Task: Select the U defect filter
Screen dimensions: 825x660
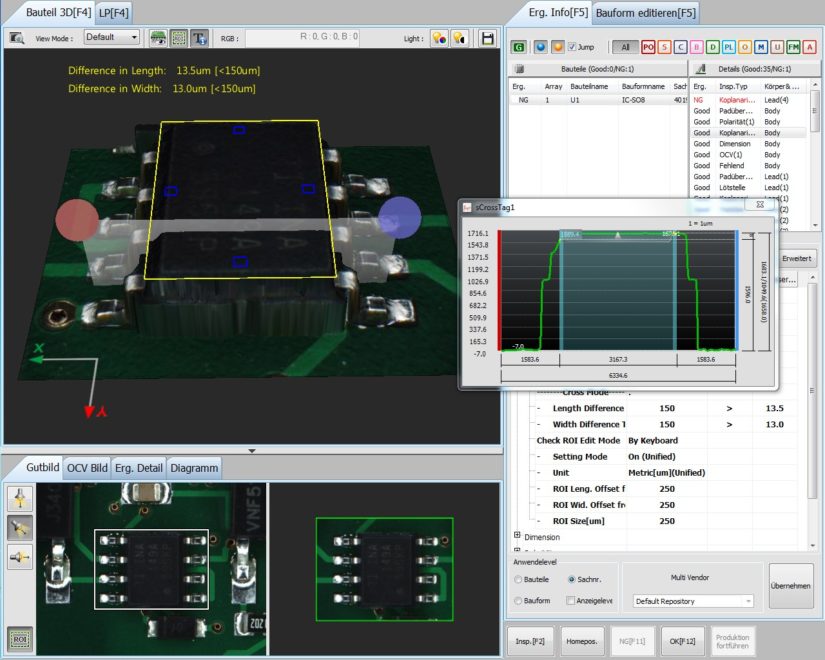Action: tap(777, 47)
